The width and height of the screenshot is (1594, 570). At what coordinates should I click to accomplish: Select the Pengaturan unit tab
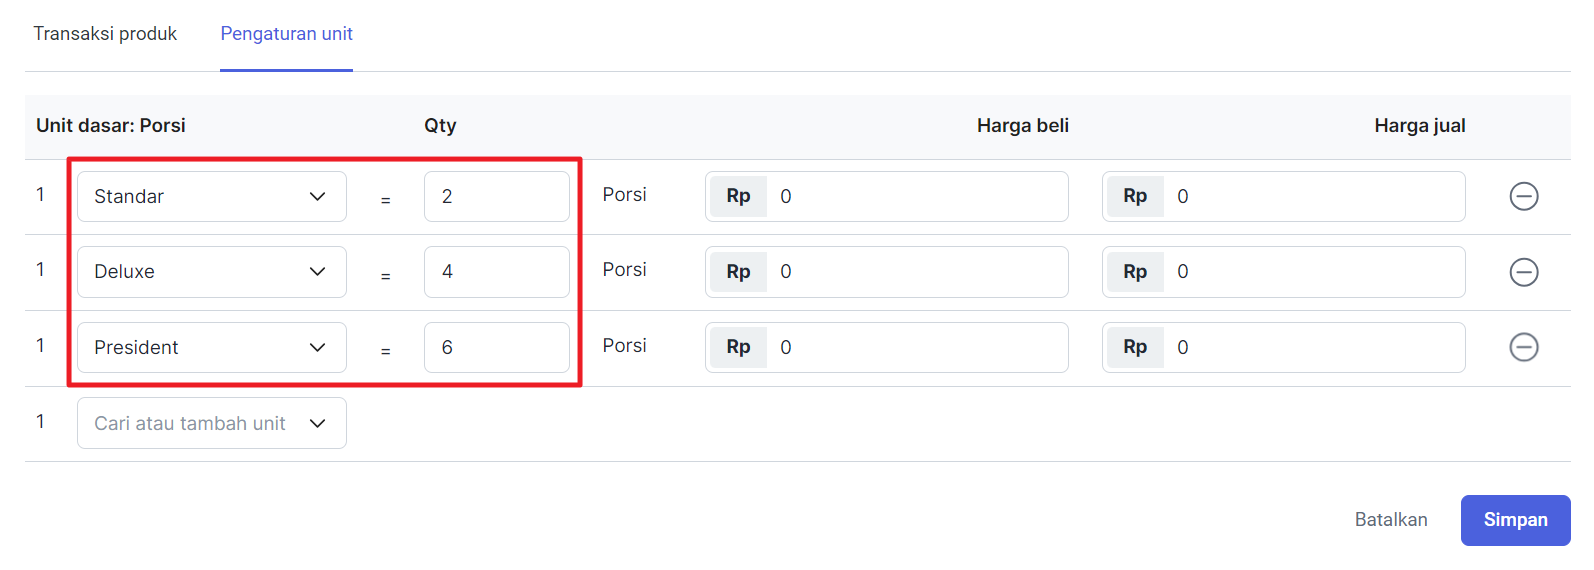(287, 34)
